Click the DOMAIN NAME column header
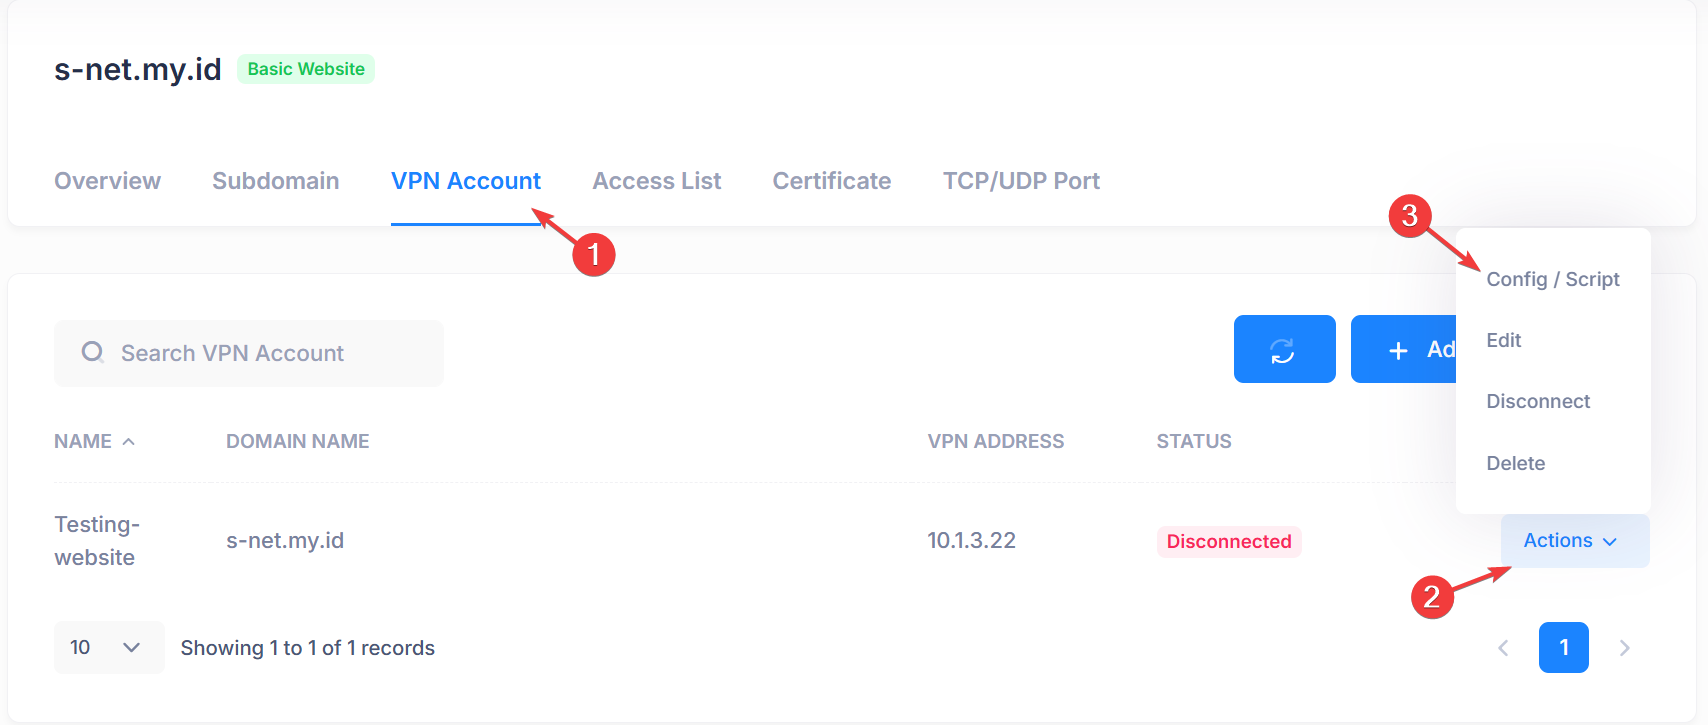The width and height of the screenshot is (1708, 725). tap(297, 441)
